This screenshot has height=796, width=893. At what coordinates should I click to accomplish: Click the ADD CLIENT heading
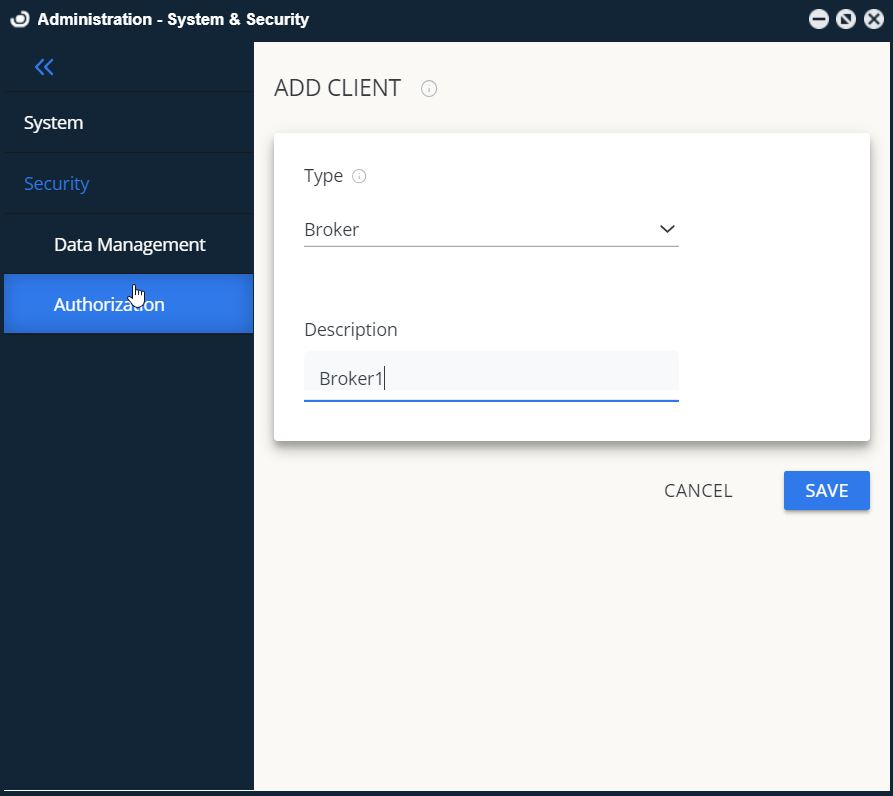[x=337, y=88]
